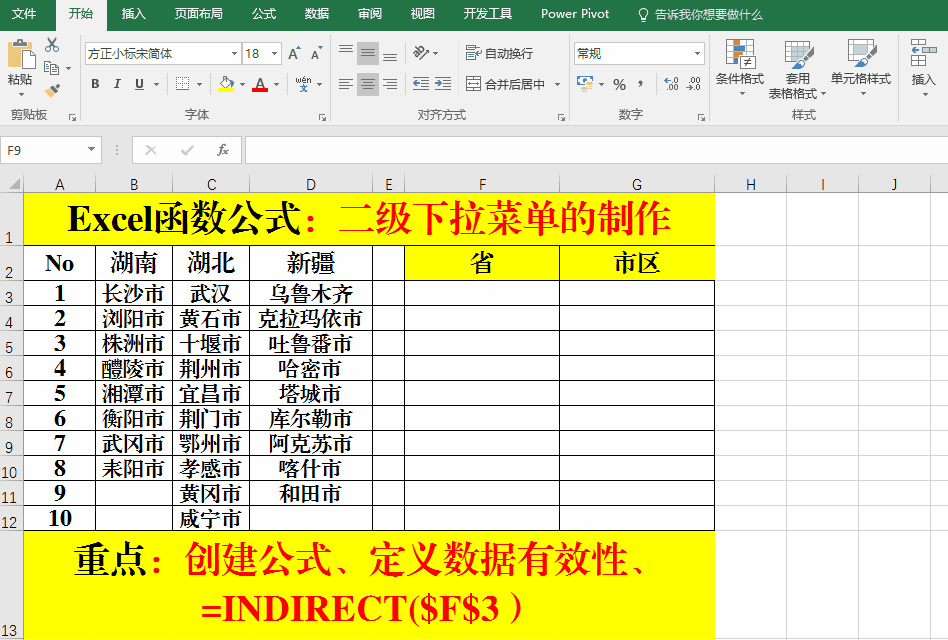Apply percent style format
948x640 pixels.
point(619,85)
